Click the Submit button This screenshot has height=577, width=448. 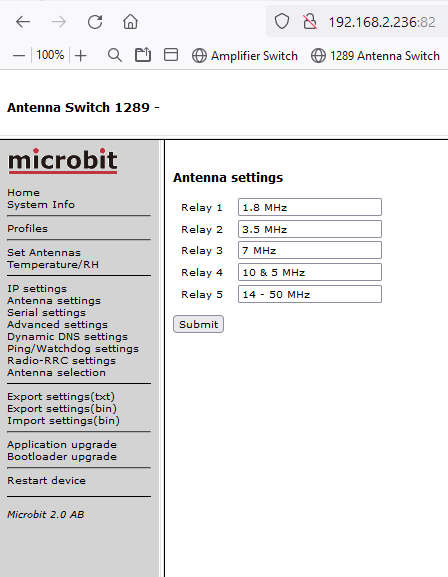point(198,324)
